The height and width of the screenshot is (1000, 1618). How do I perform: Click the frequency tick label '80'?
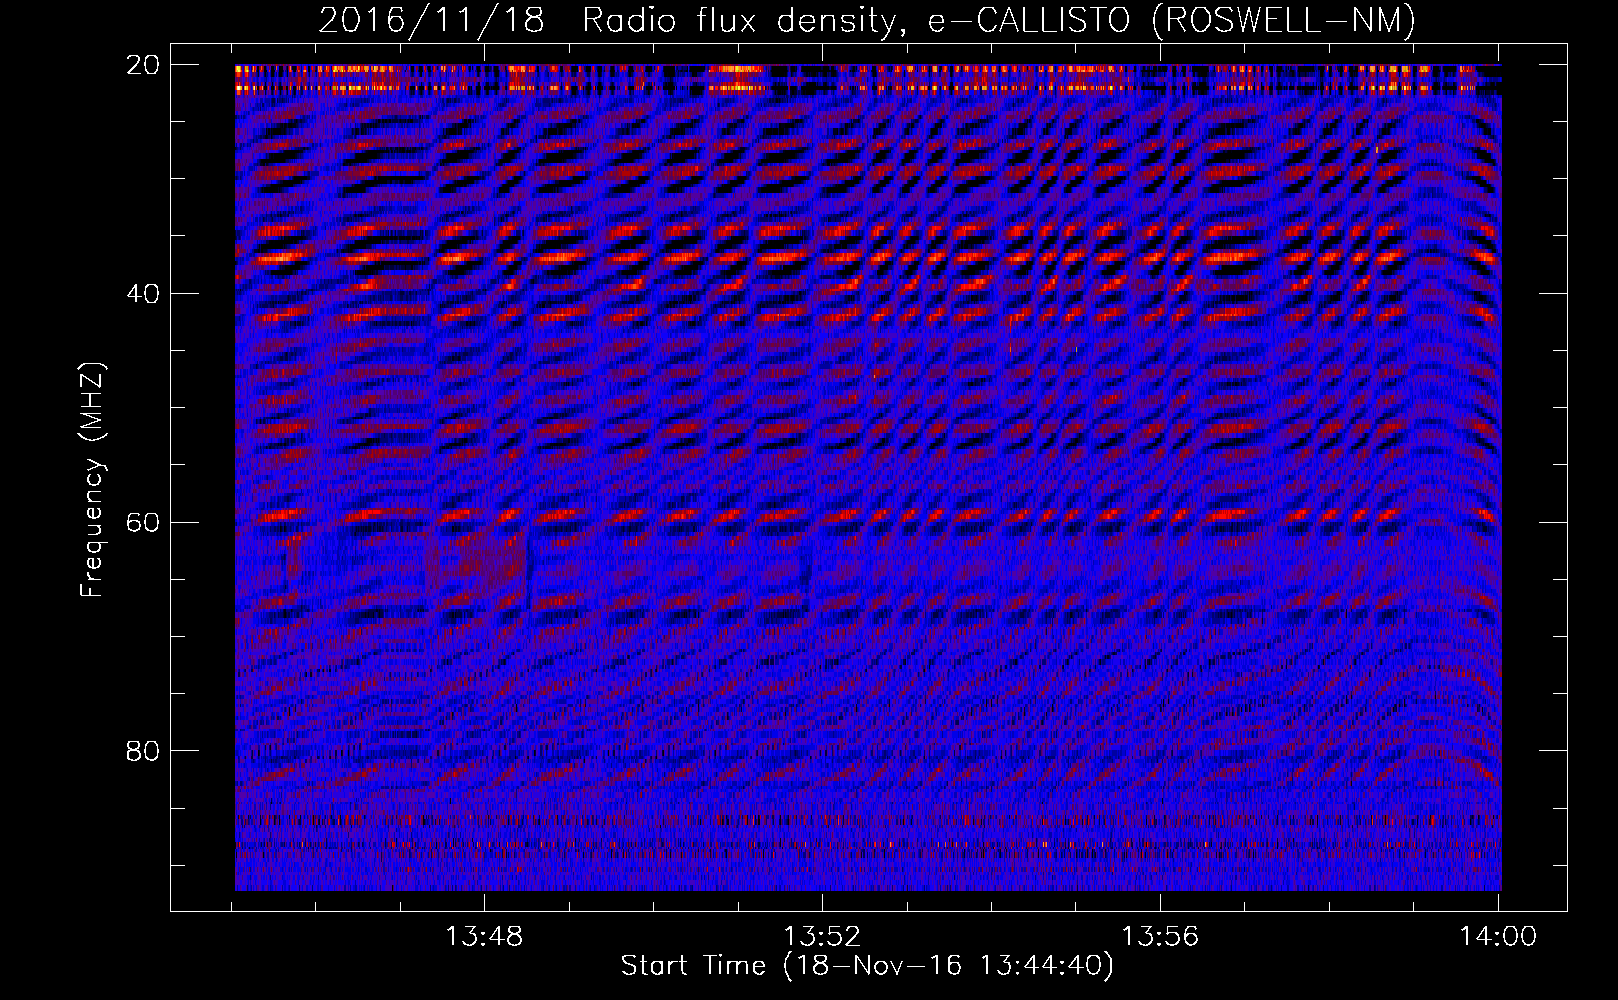point(143,751)
